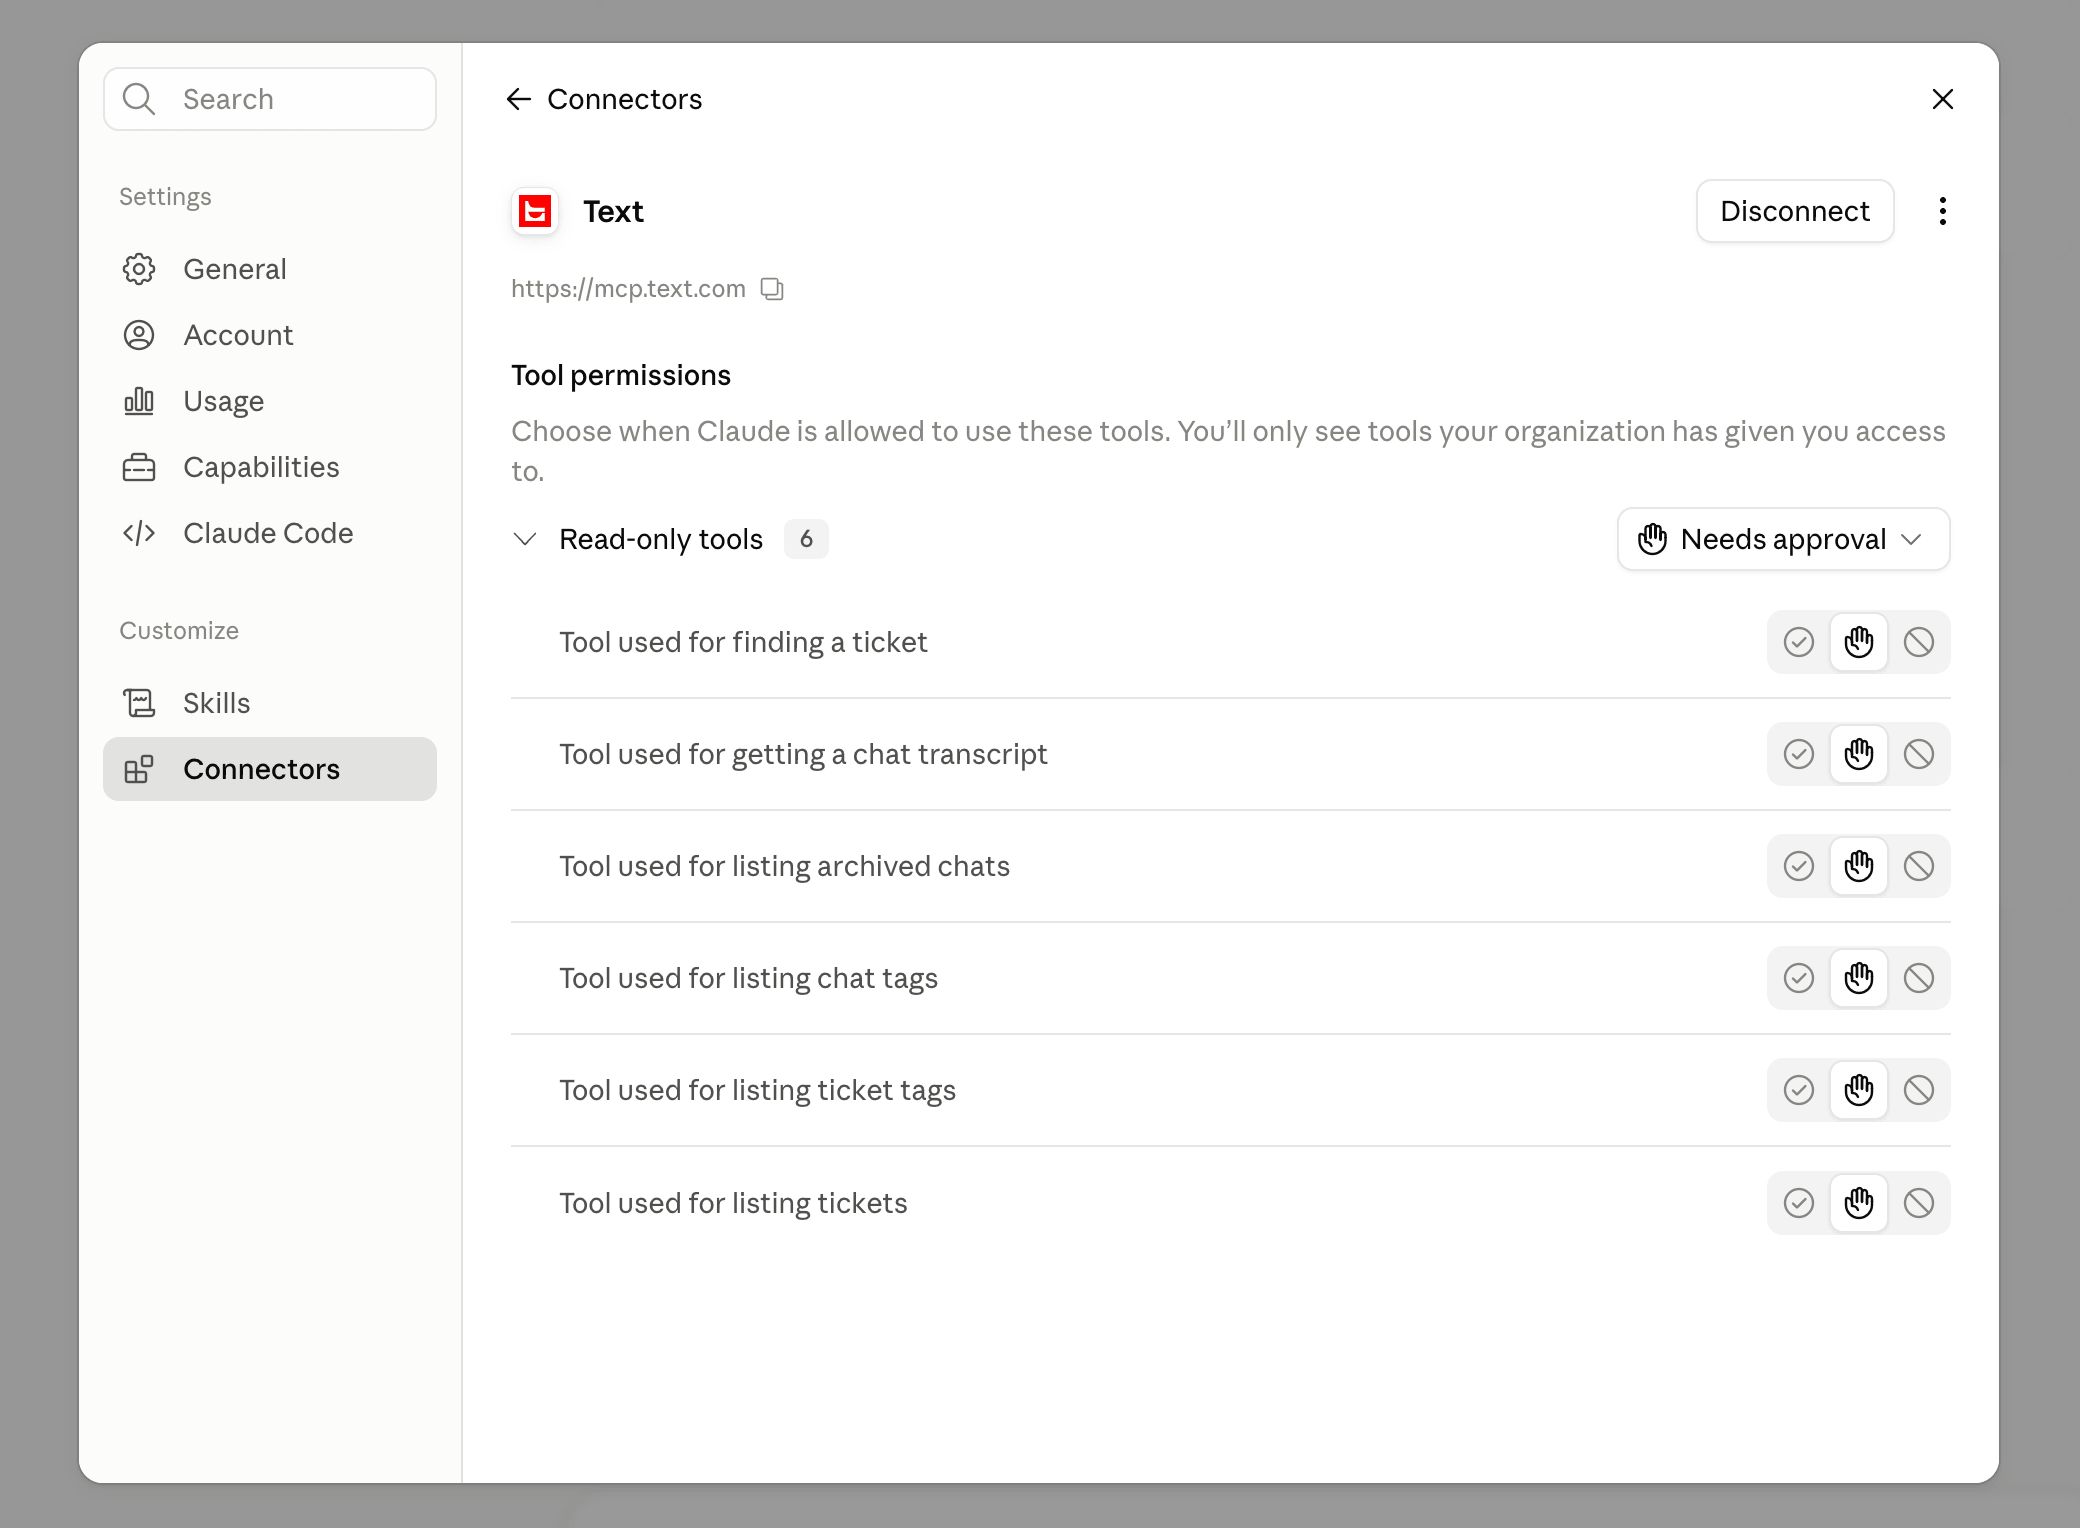Set listing archived chats to needs approval
The height and width of the screenshot is (1528, 2080).
[x=1859, y=866]
